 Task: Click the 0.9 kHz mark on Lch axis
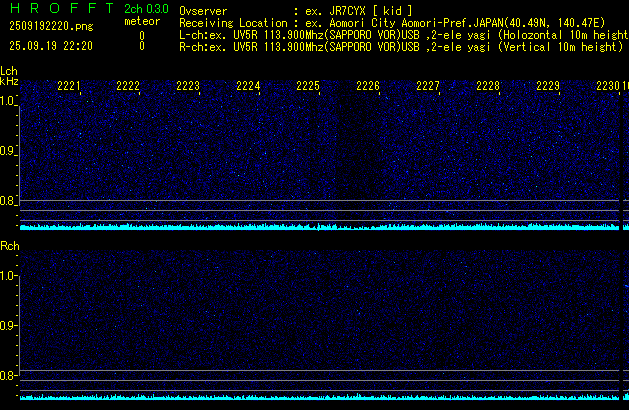coord(8,151)
